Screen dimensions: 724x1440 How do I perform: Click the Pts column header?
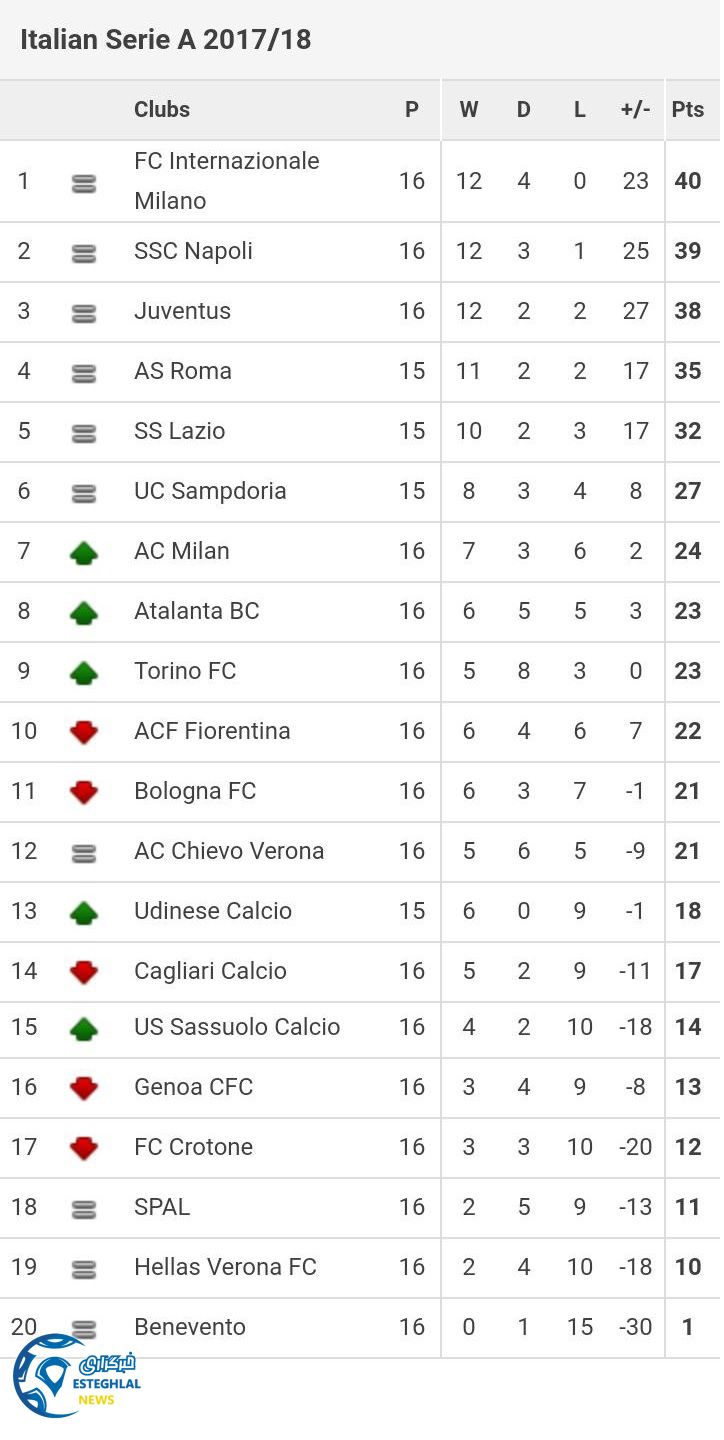tap(688, 110)
